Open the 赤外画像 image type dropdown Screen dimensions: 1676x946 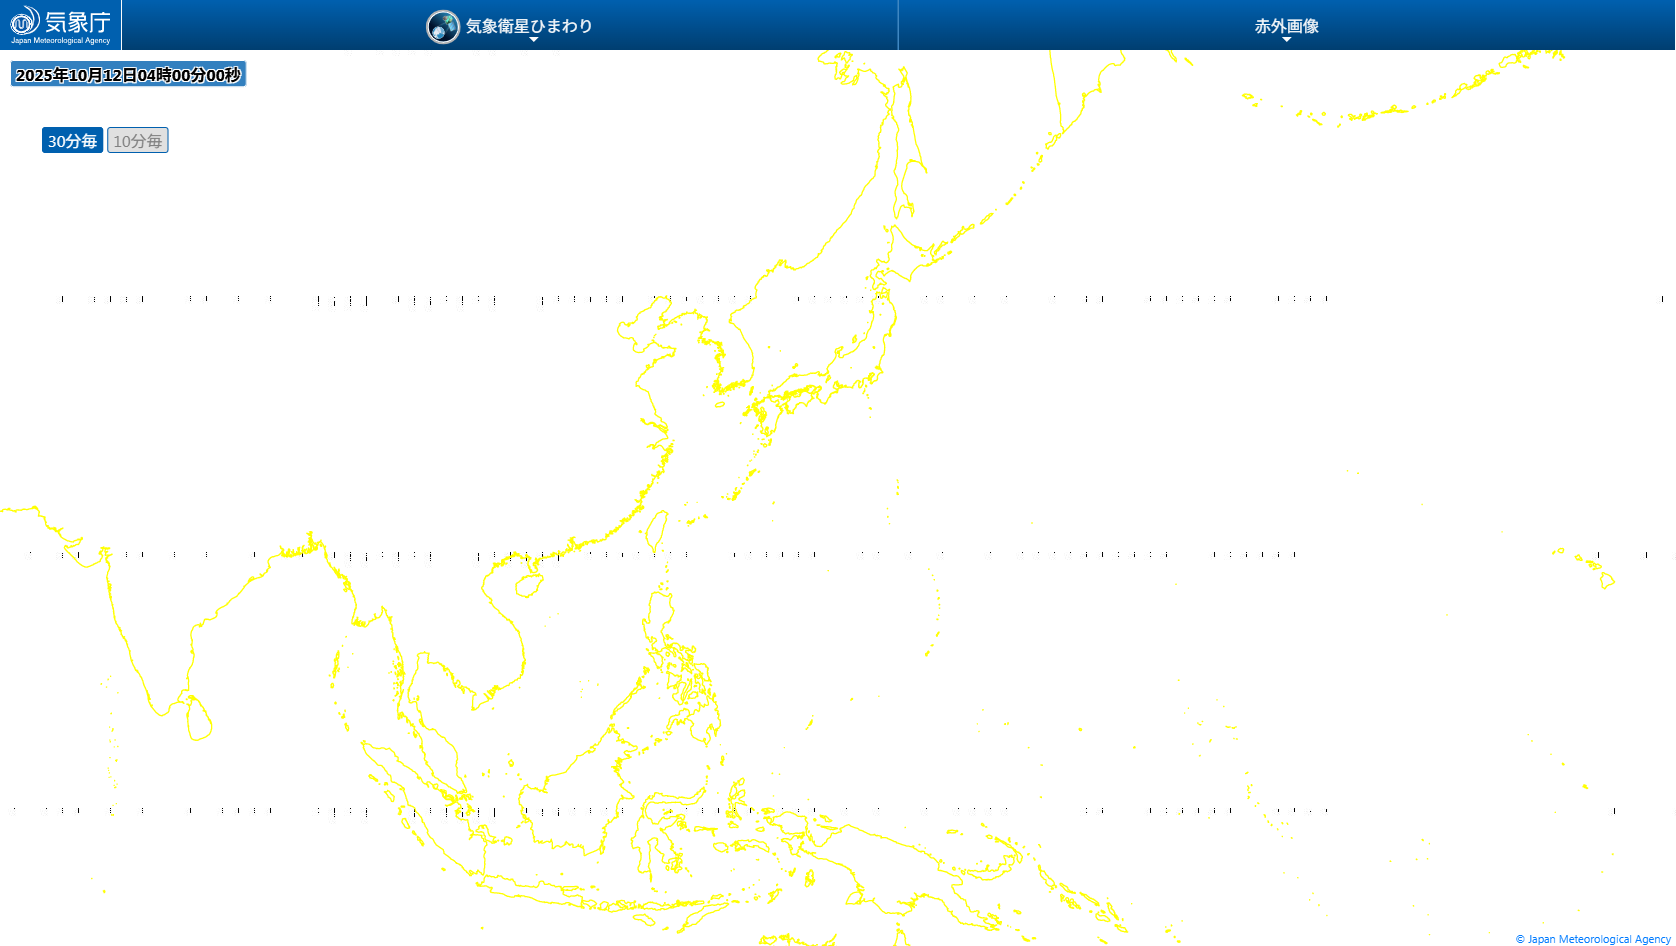pyautogui.click(x=1286, y=27)
